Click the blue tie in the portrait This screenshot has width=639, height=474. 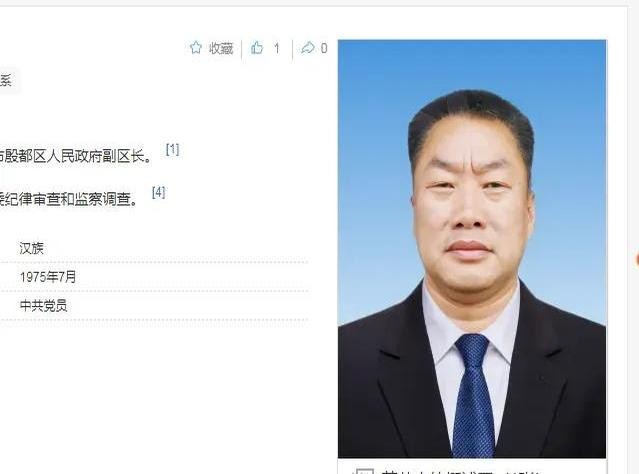click(x=473, y=395)
